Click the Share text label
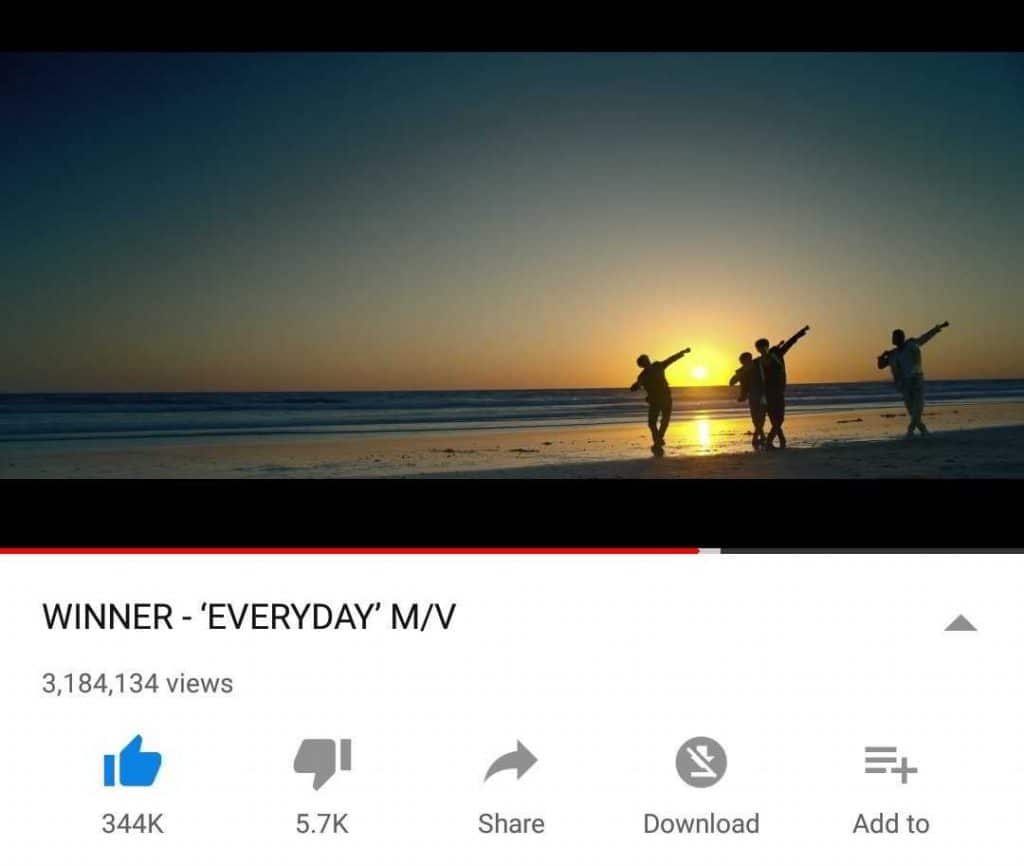 pyautogui.click(x=511, y=824)
